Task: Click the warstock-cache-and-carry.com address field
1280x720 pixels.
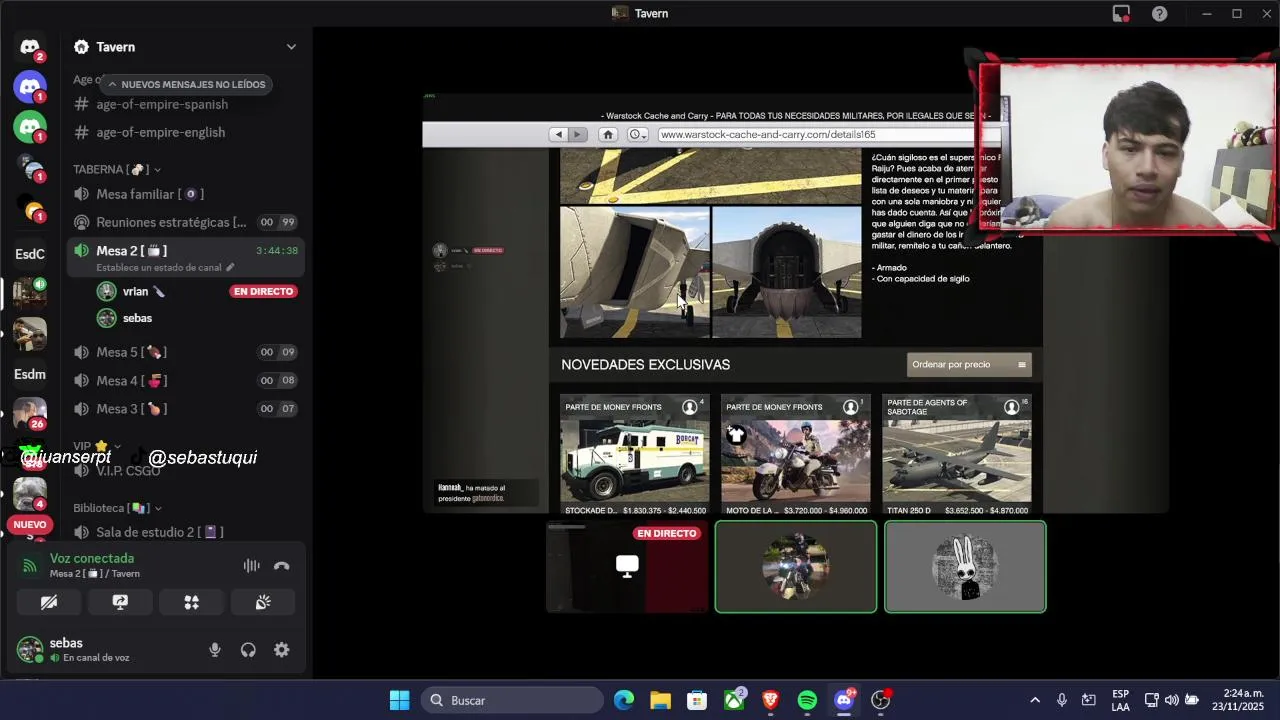Action: pyautogui.click(x=815, y=134)
